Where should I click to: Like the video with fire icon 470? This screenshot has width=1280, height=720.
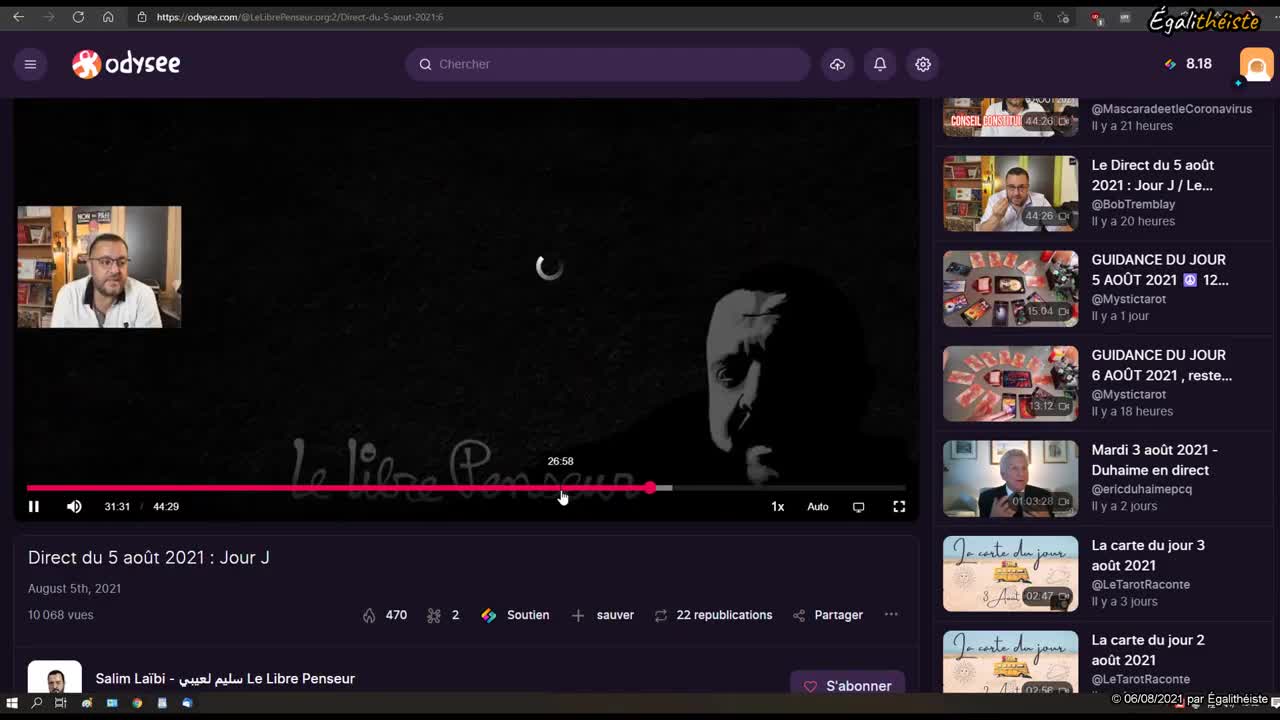pos(385,615)
